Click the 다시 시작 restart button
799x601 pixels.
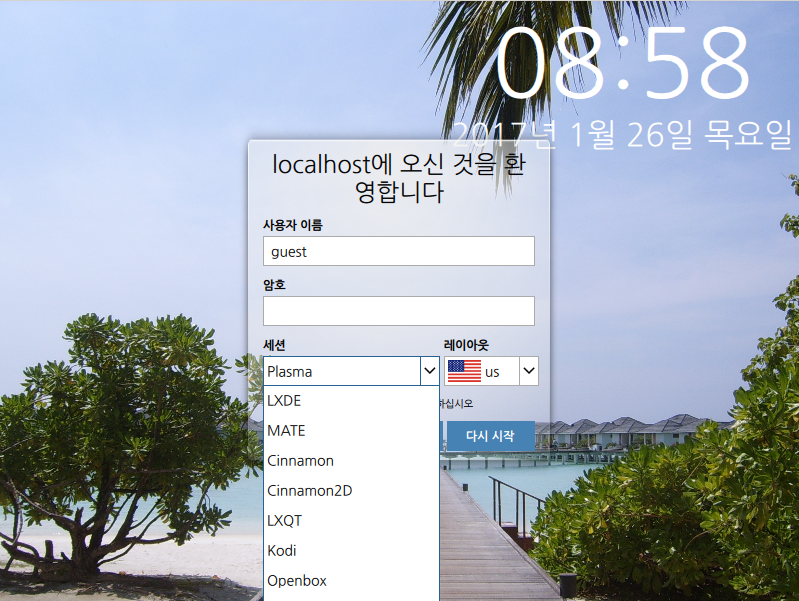click(x=491, y=436)
